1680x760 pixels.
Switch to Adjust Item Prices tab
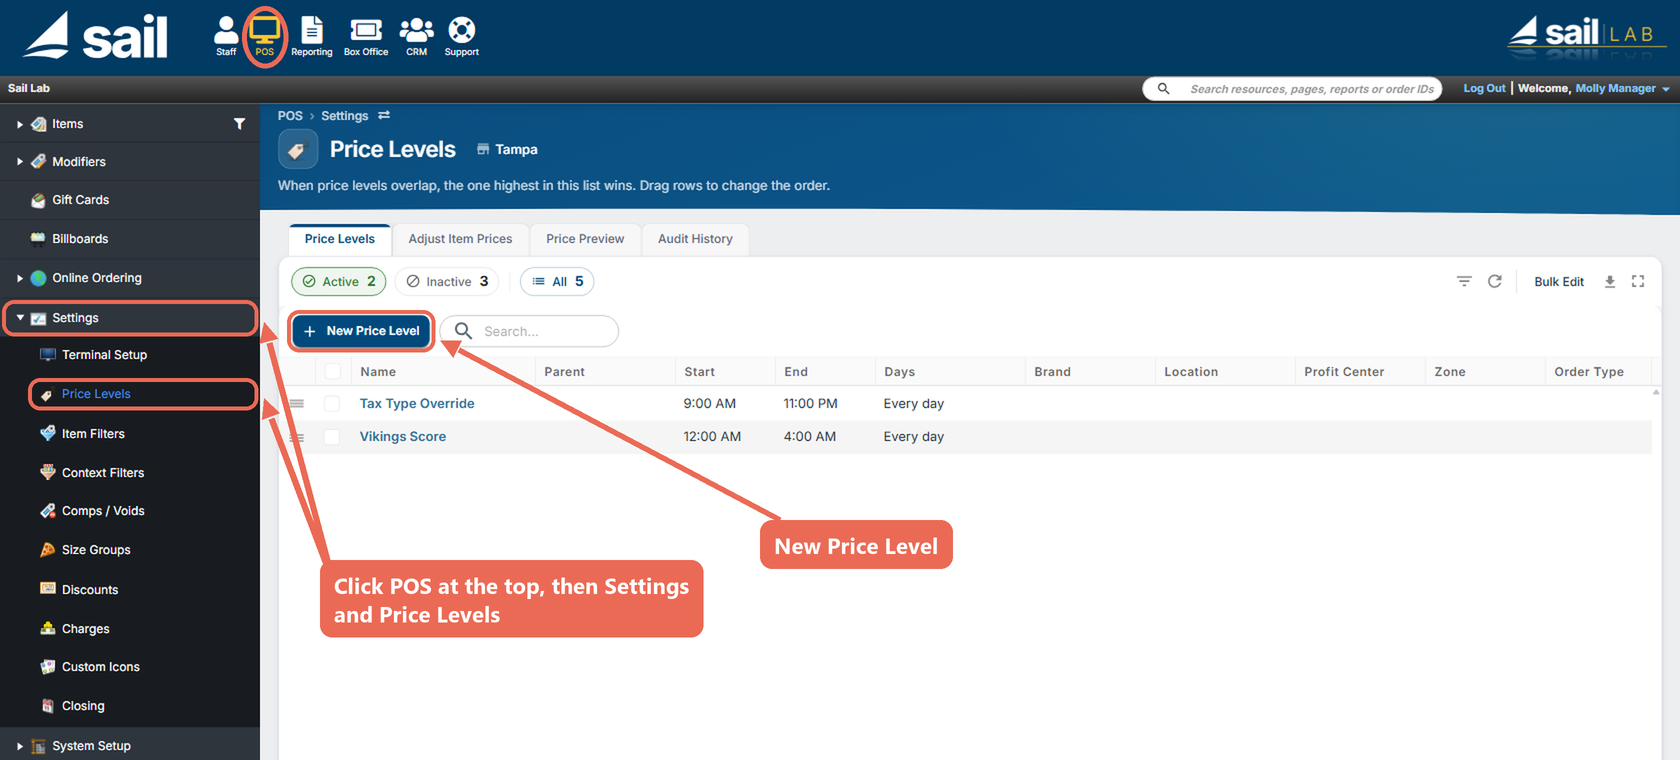460,240
